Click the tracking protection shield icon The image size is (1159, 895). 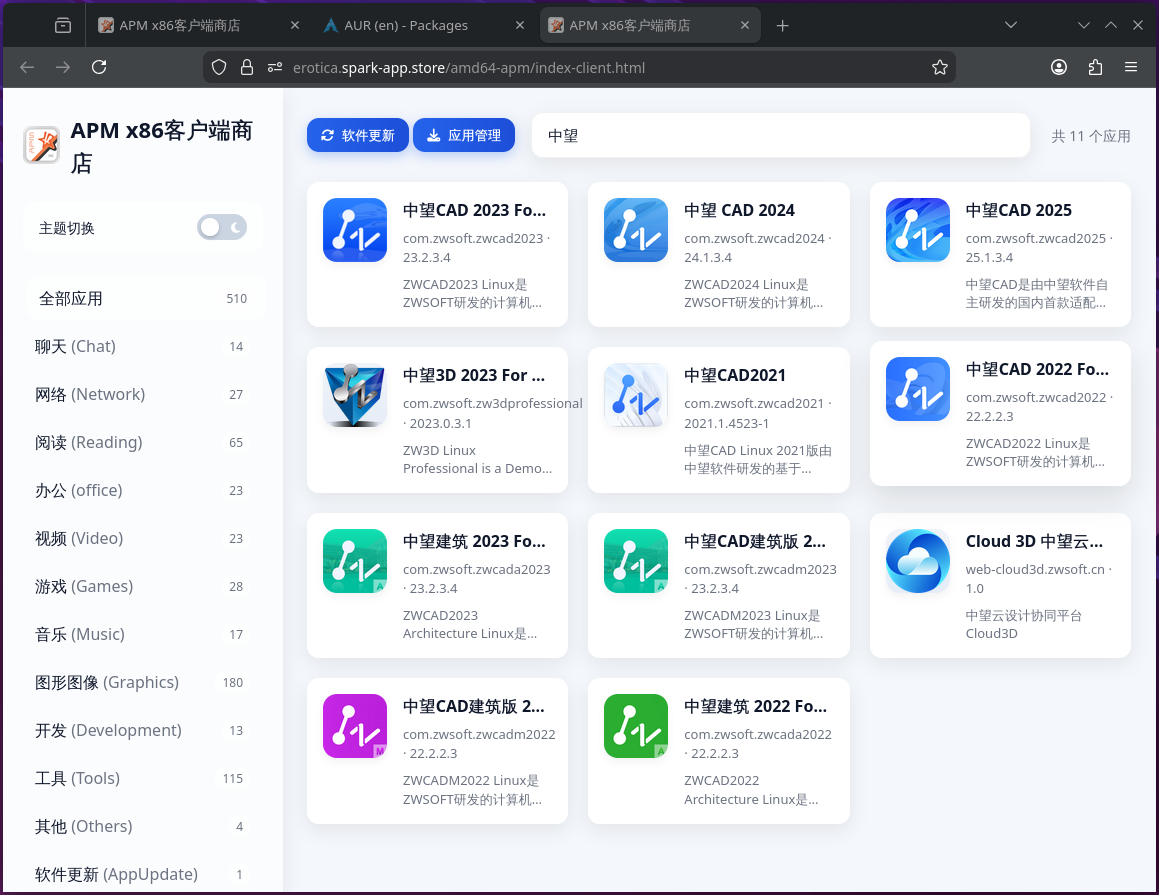pyautogui.click(x=219, y=67)
